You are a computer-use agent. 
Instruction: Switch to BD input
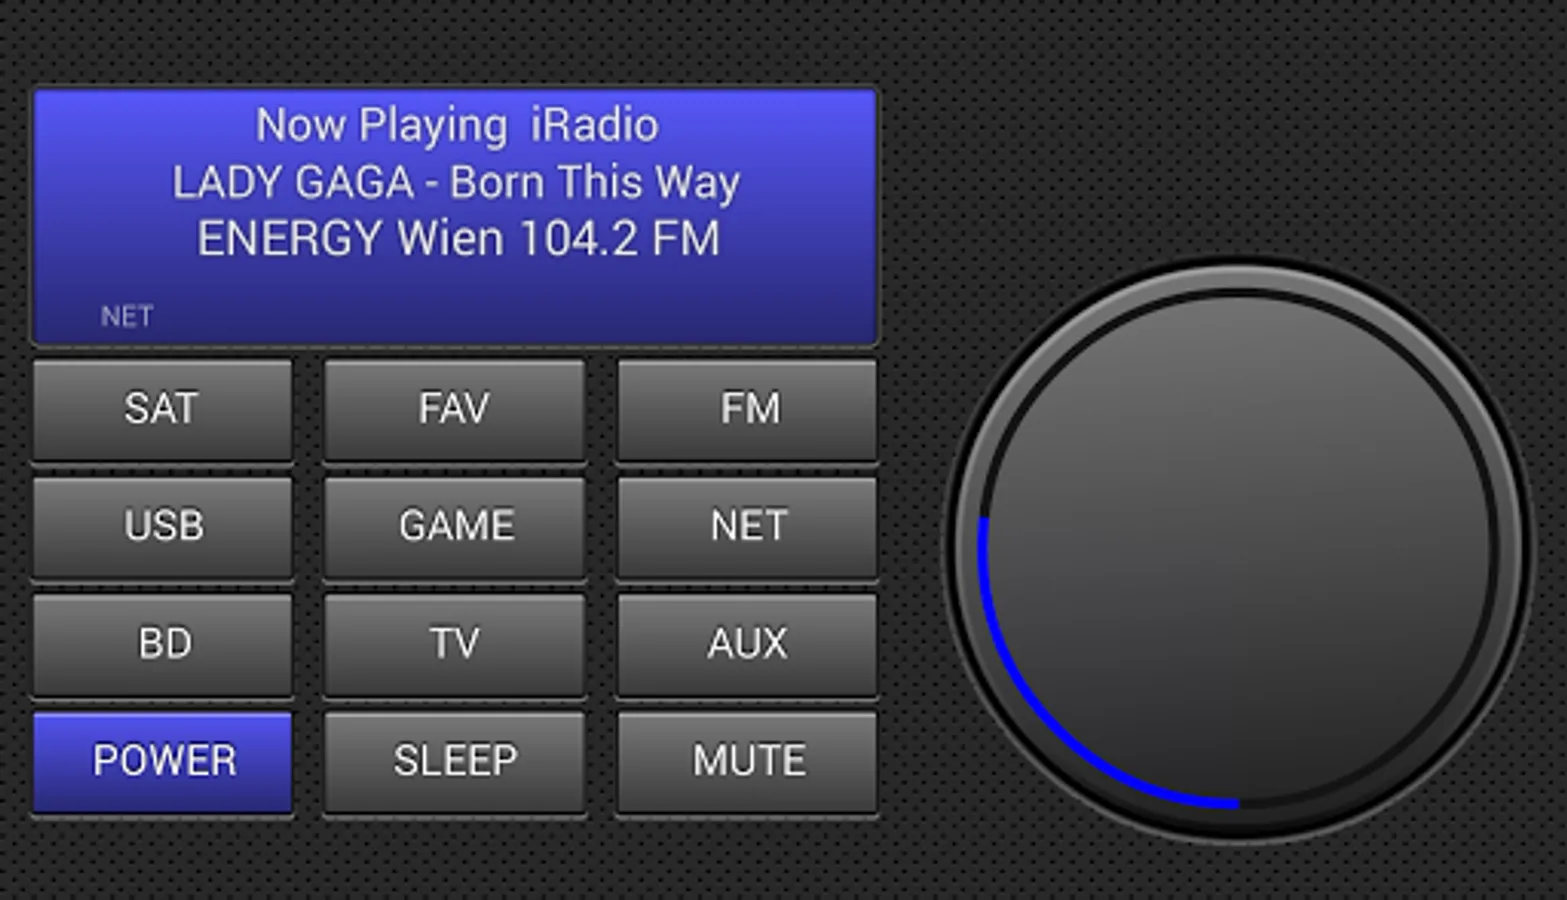tap(163, 644)
